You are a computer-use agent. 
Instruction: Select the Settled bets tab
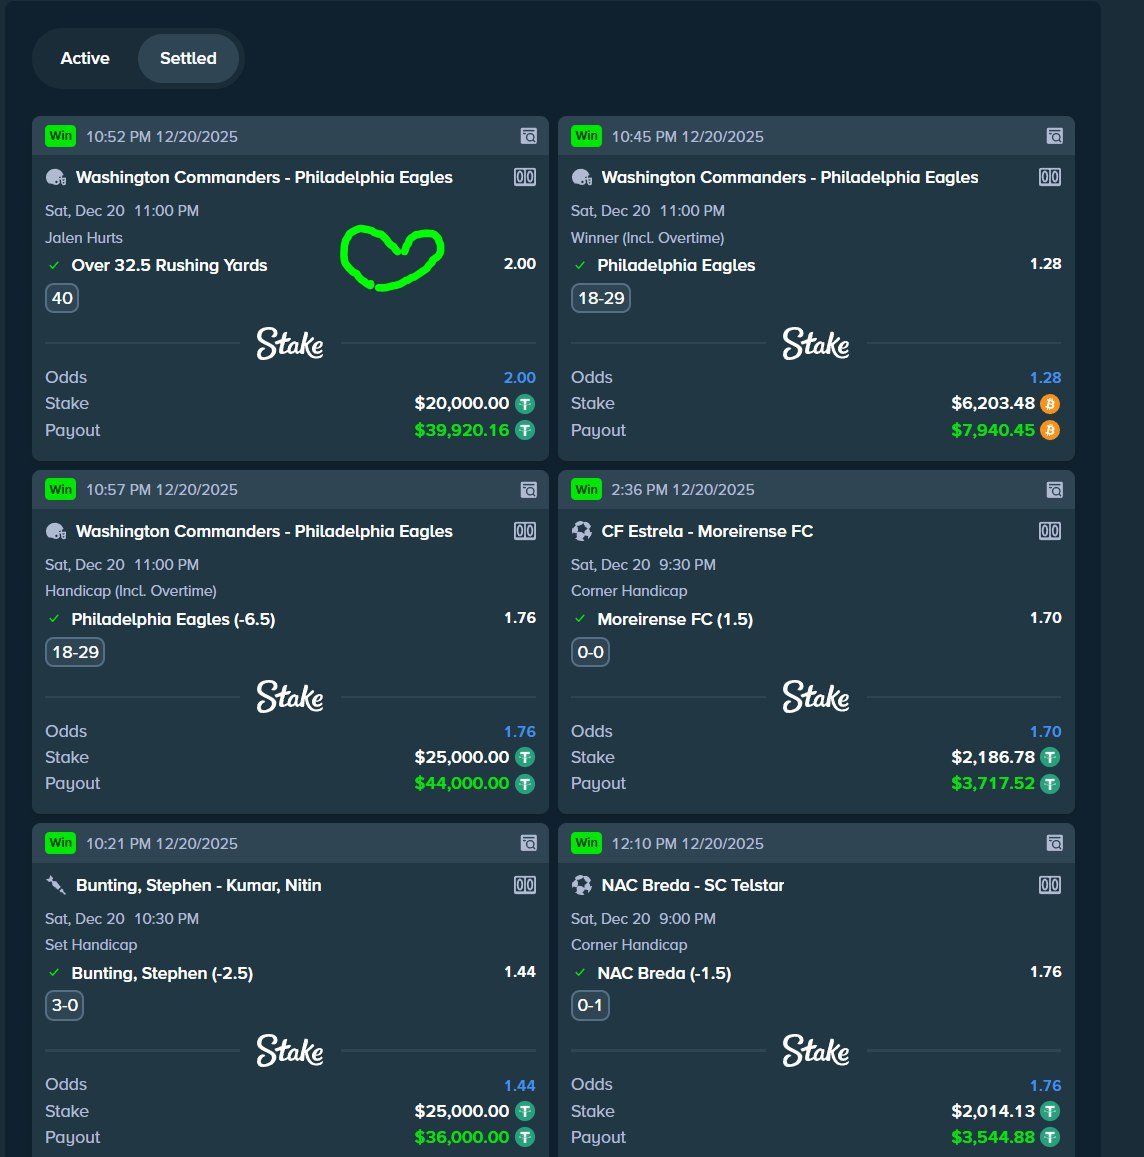coord(188,58)
